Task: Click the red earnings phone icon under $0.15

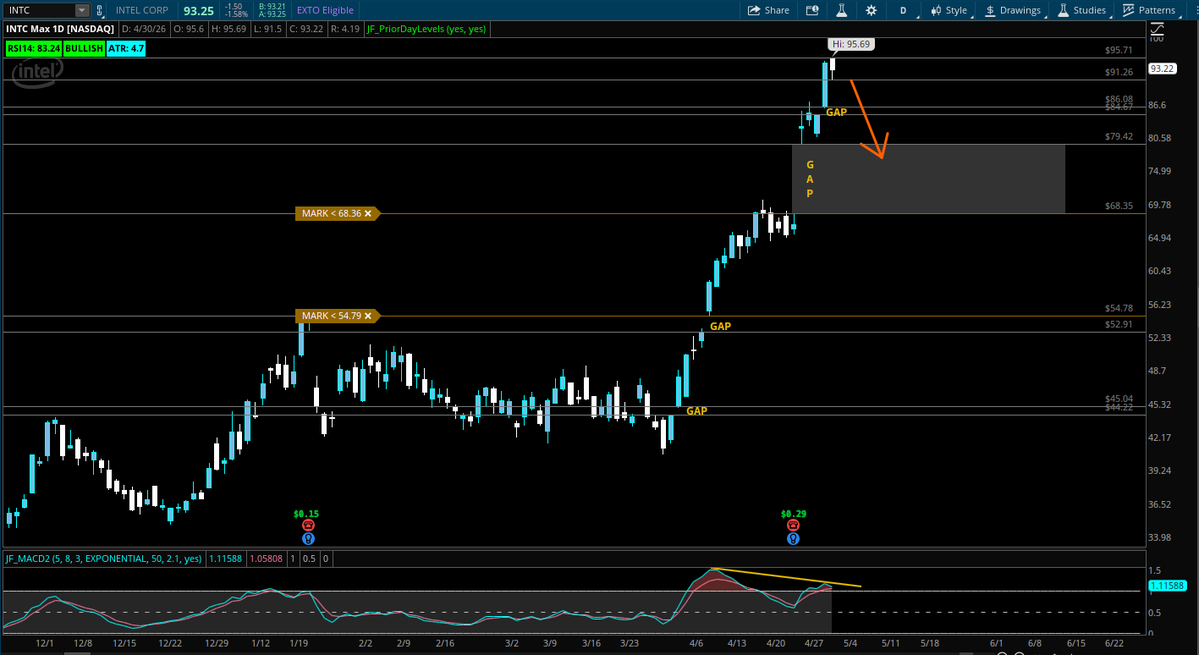Action: point(307,525)
